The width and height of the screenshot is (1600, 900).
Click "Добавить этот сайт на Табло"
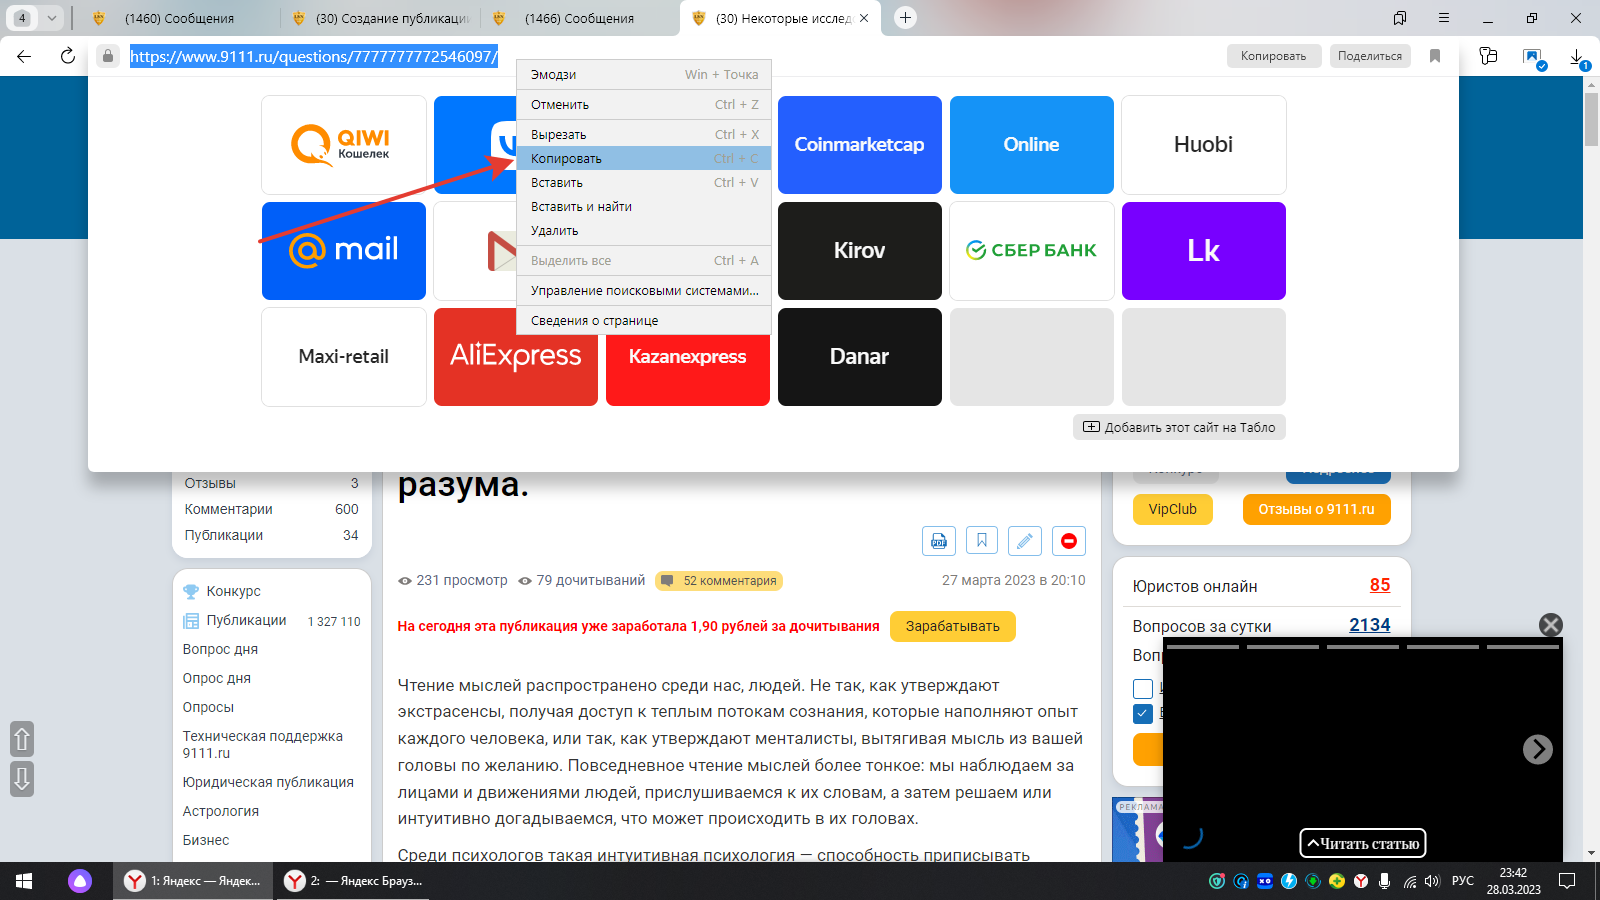point(1179,427)
